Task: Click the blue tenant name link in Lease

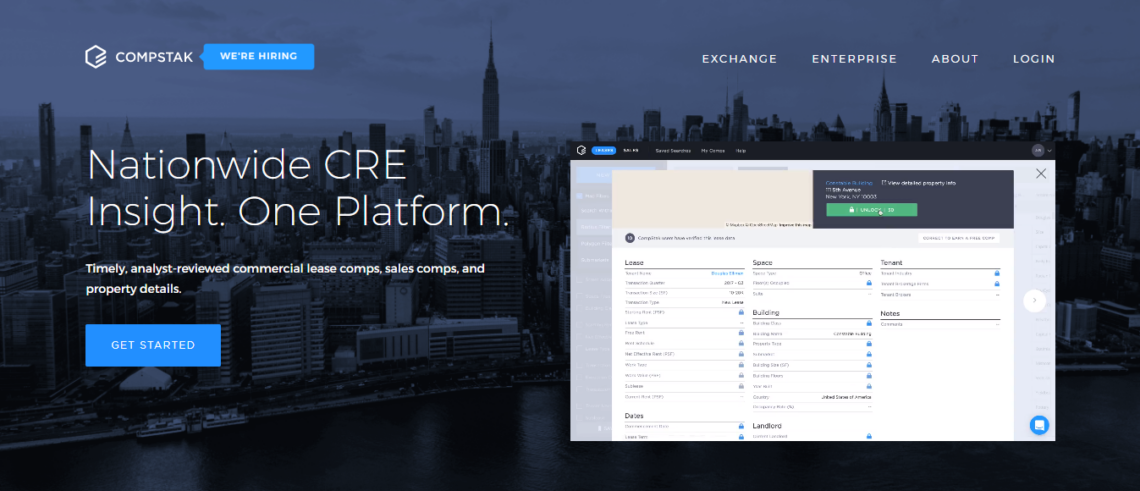Action: coord(727,274)
